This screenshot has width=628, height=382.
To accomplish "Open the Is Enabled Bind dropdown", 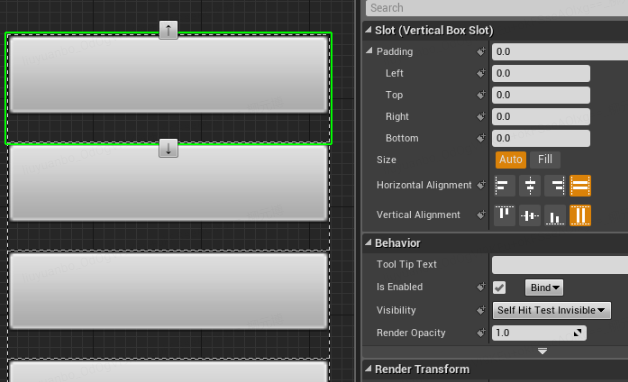I will coord(544,288).
